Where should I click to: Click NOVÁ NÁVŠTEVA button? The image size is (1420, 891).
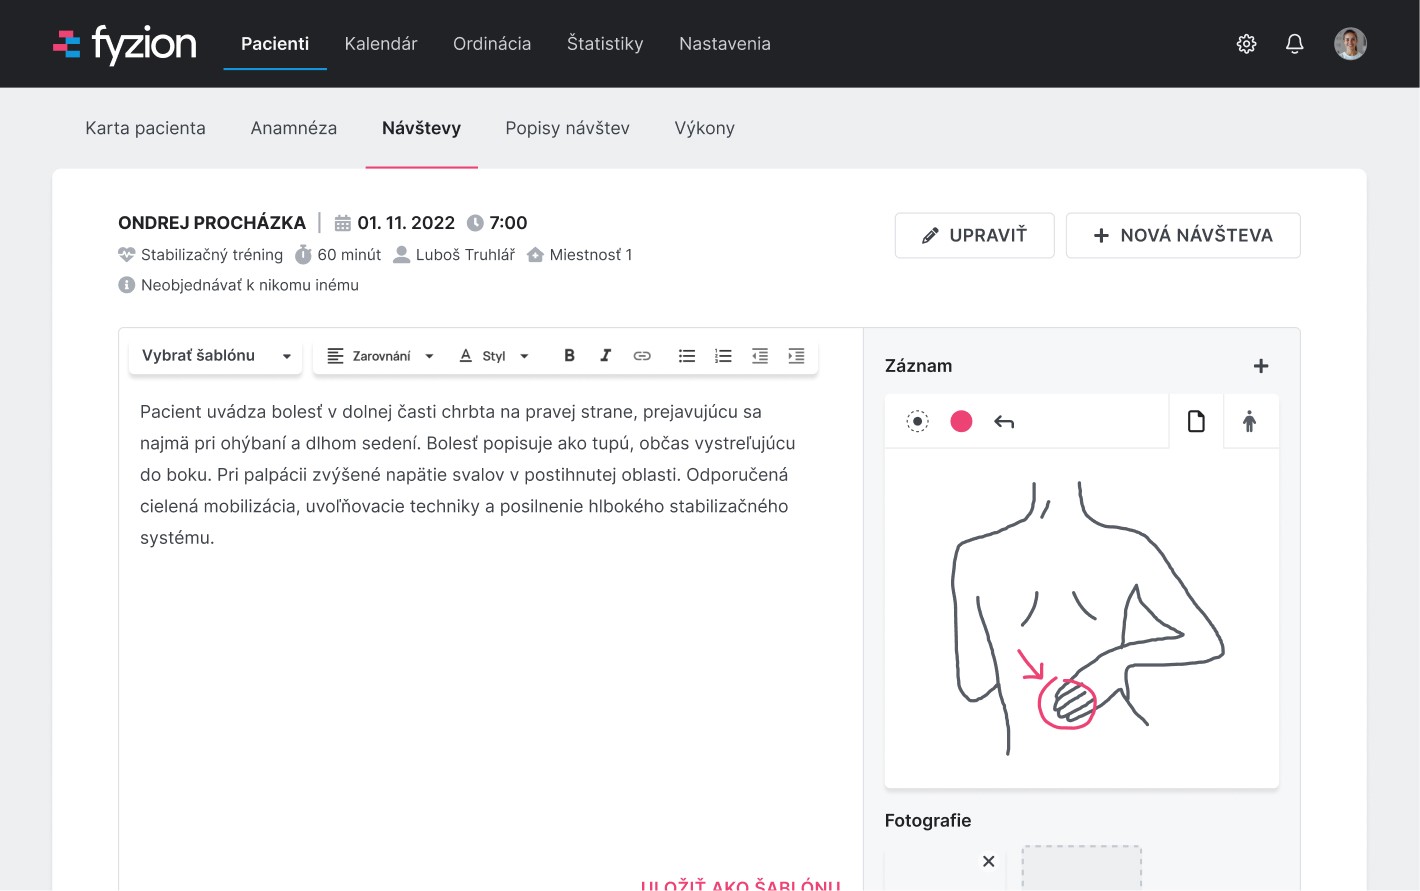click(x=1183, y=236)
